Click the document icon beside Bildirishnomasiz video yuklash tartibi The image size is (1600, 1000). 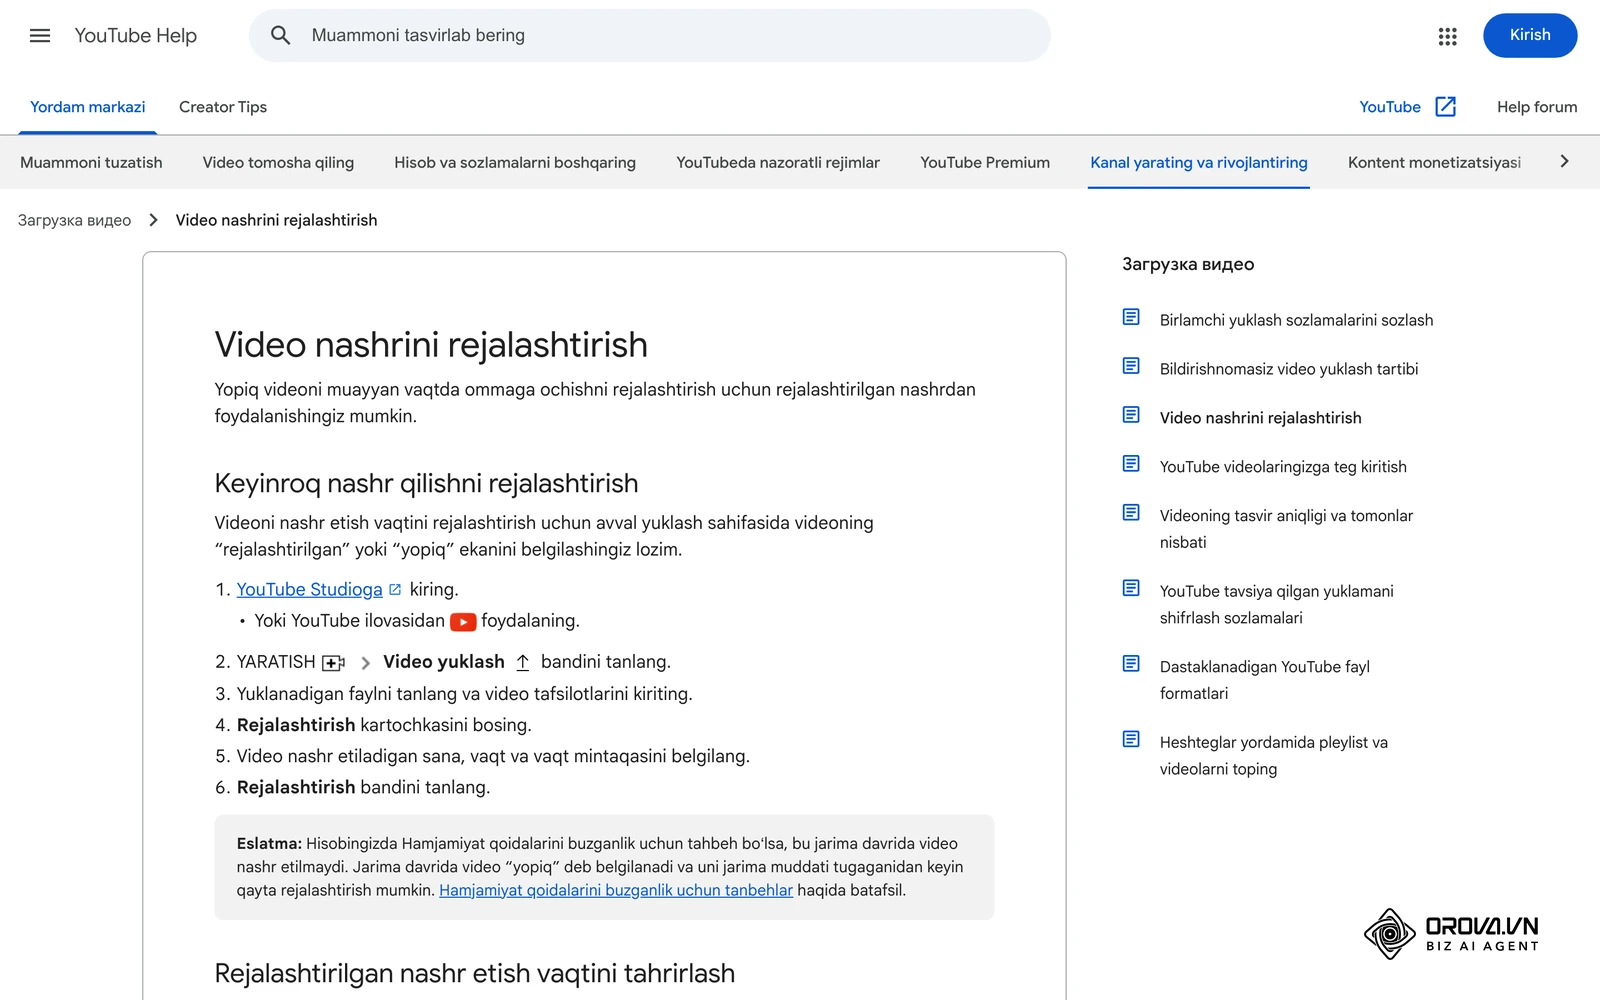click(1131, 366)
